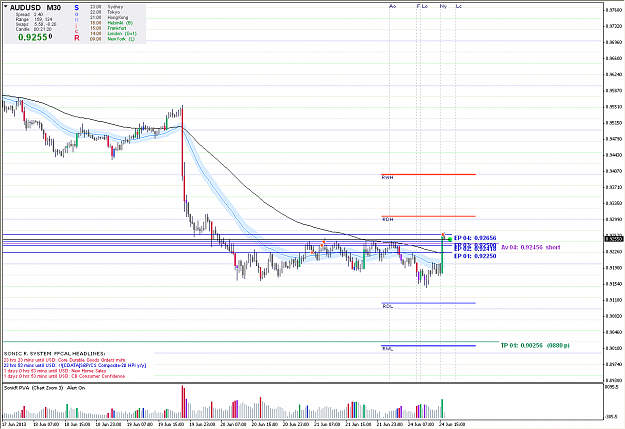Image resolution: width=625 pixels, height=429 pixels.
Task: Click the Frankfurt session time row
Action: [108, 28]
